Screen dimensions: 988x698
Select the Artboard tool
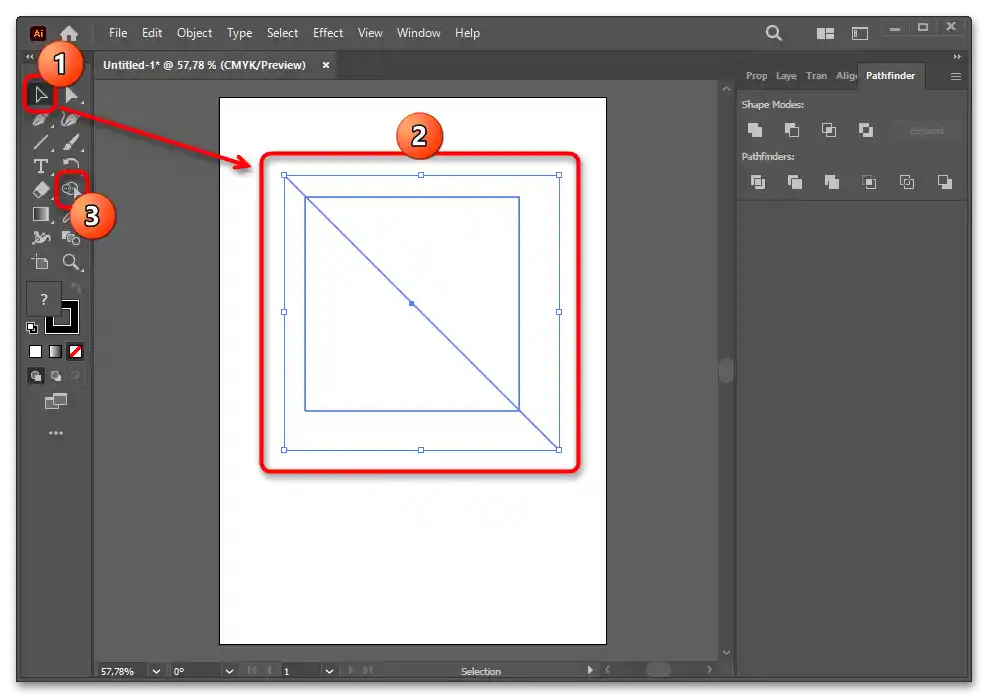click(x=40, y=262)
